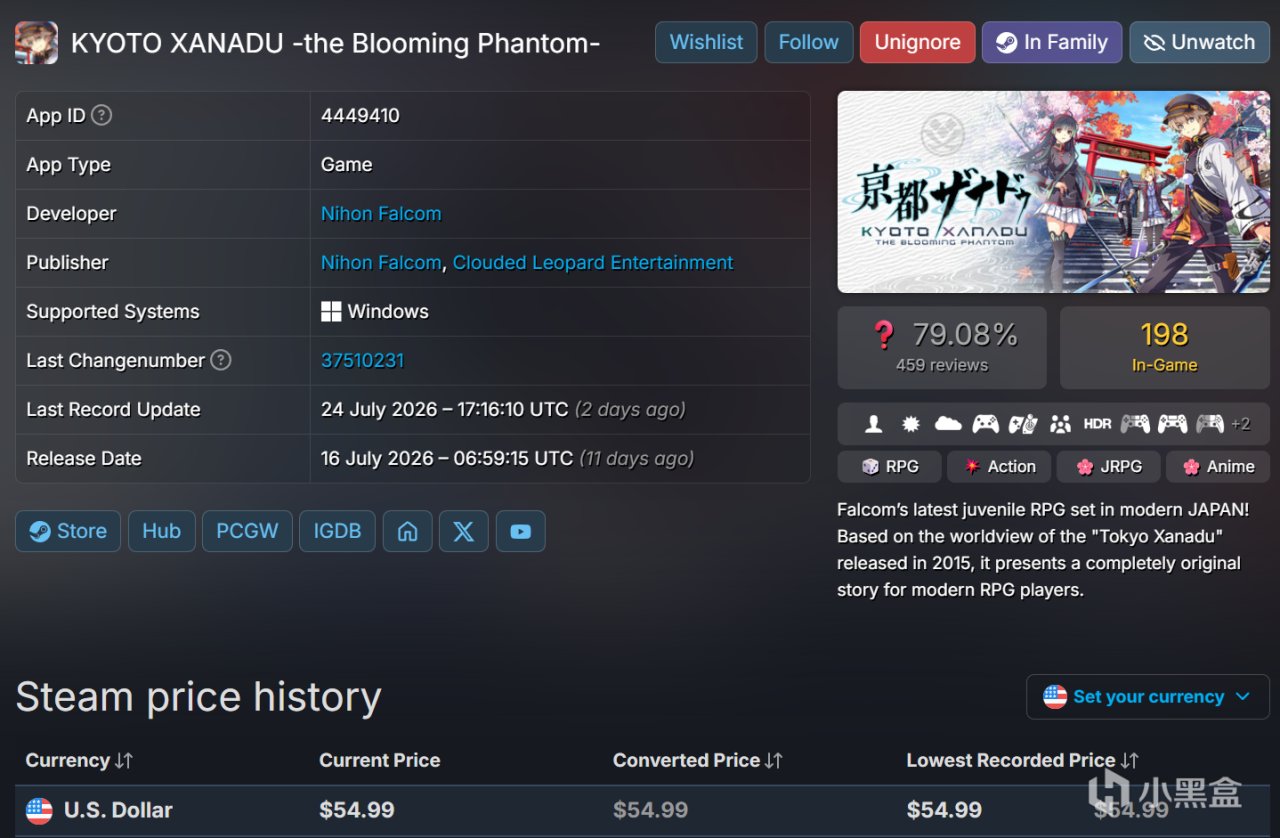The height and width of the screenshot is (838, 1280).
Task: Click Unwatch to stop watching app
Action: pyautogui.click(x=1199, y=42)
